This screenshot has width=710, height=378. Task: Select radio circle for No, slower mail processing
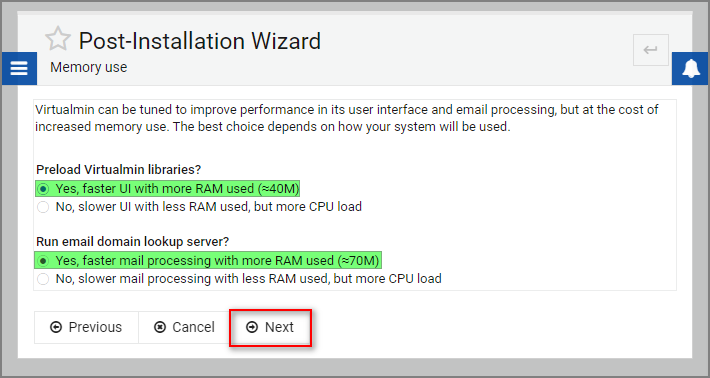point(43,279)
